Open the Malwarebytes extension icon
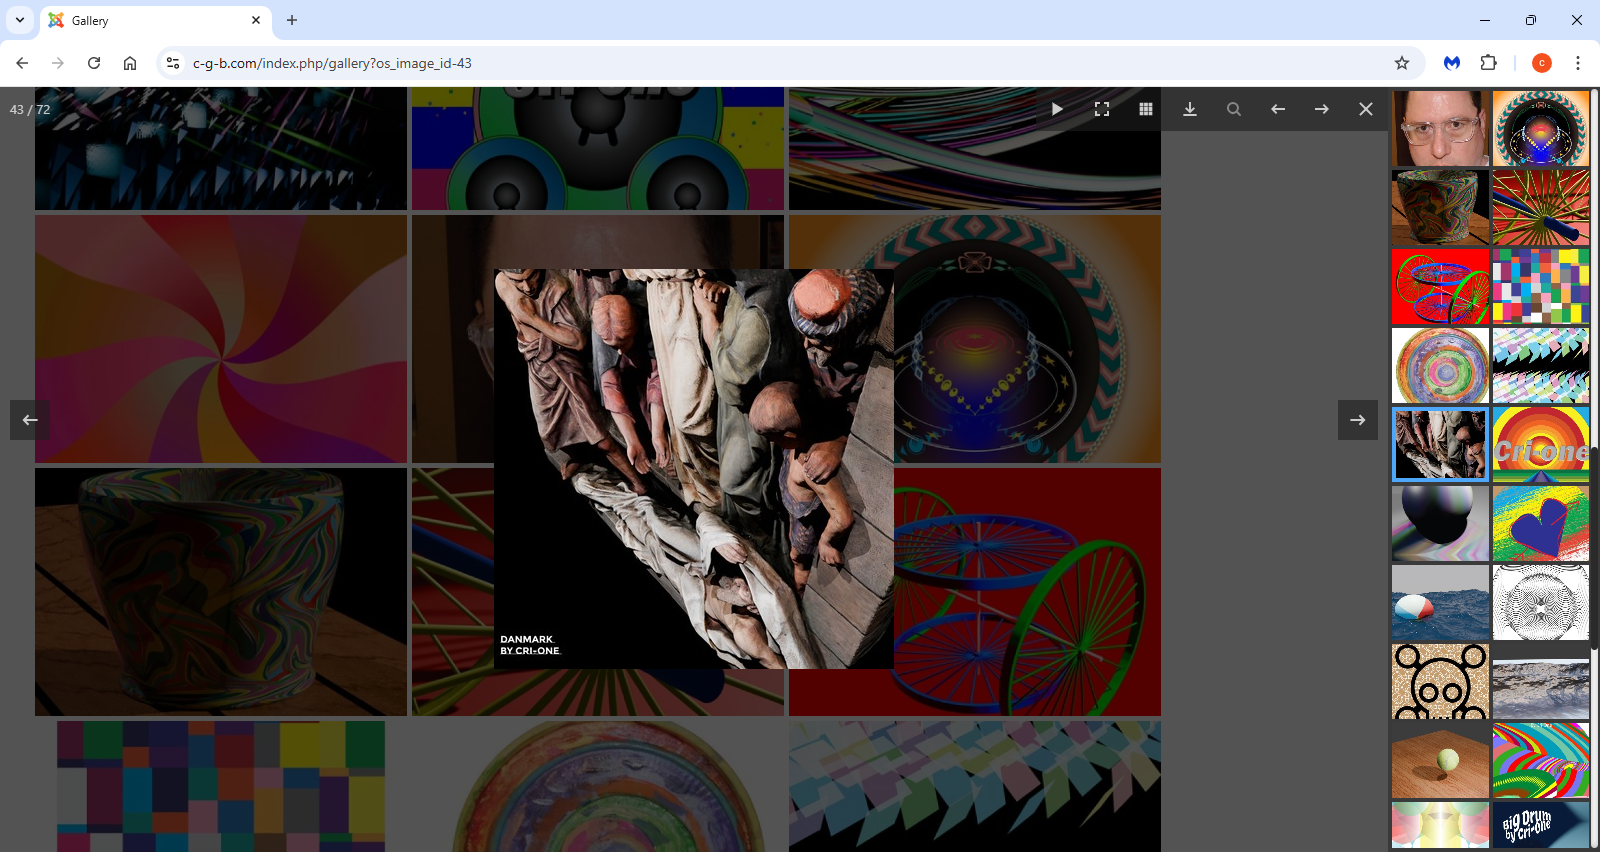 (1452, 63)
